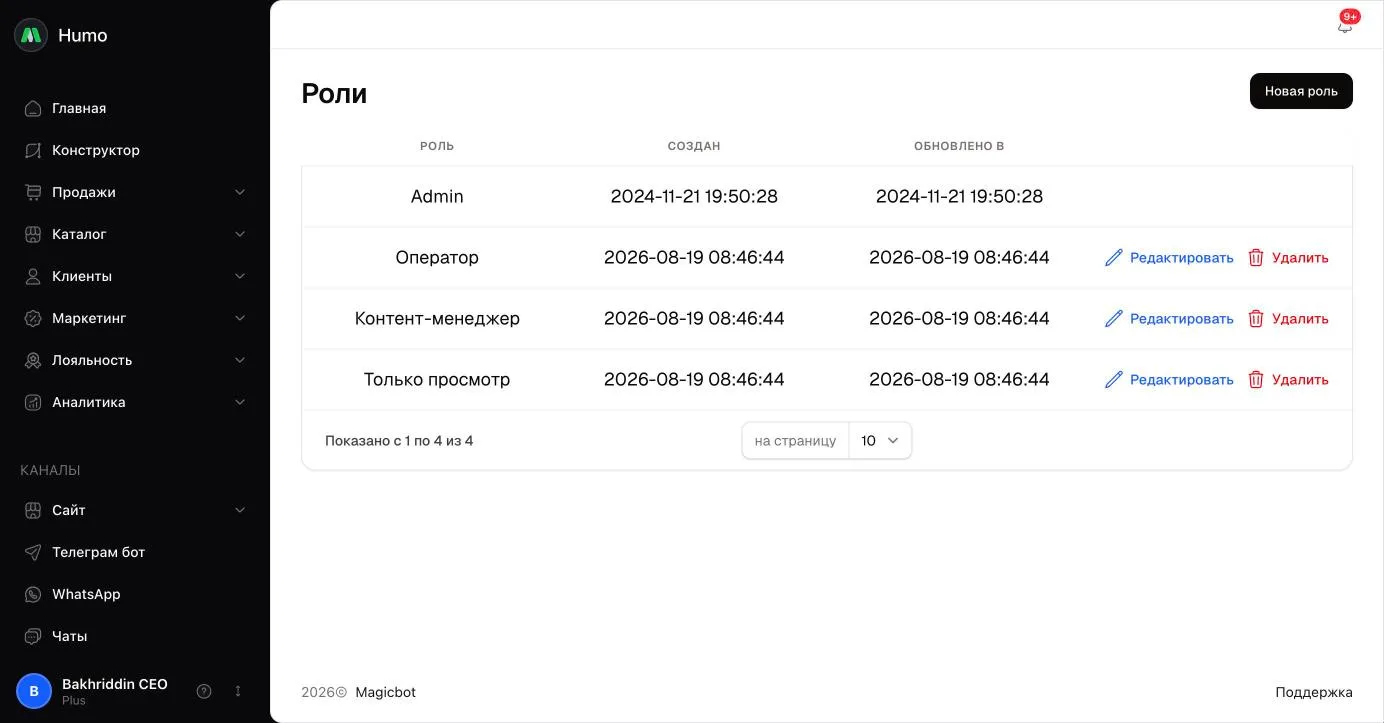Screen dimensions: 1384x723
Task: Create a role with Новая роль button
Action: (x=1301, y=91)
